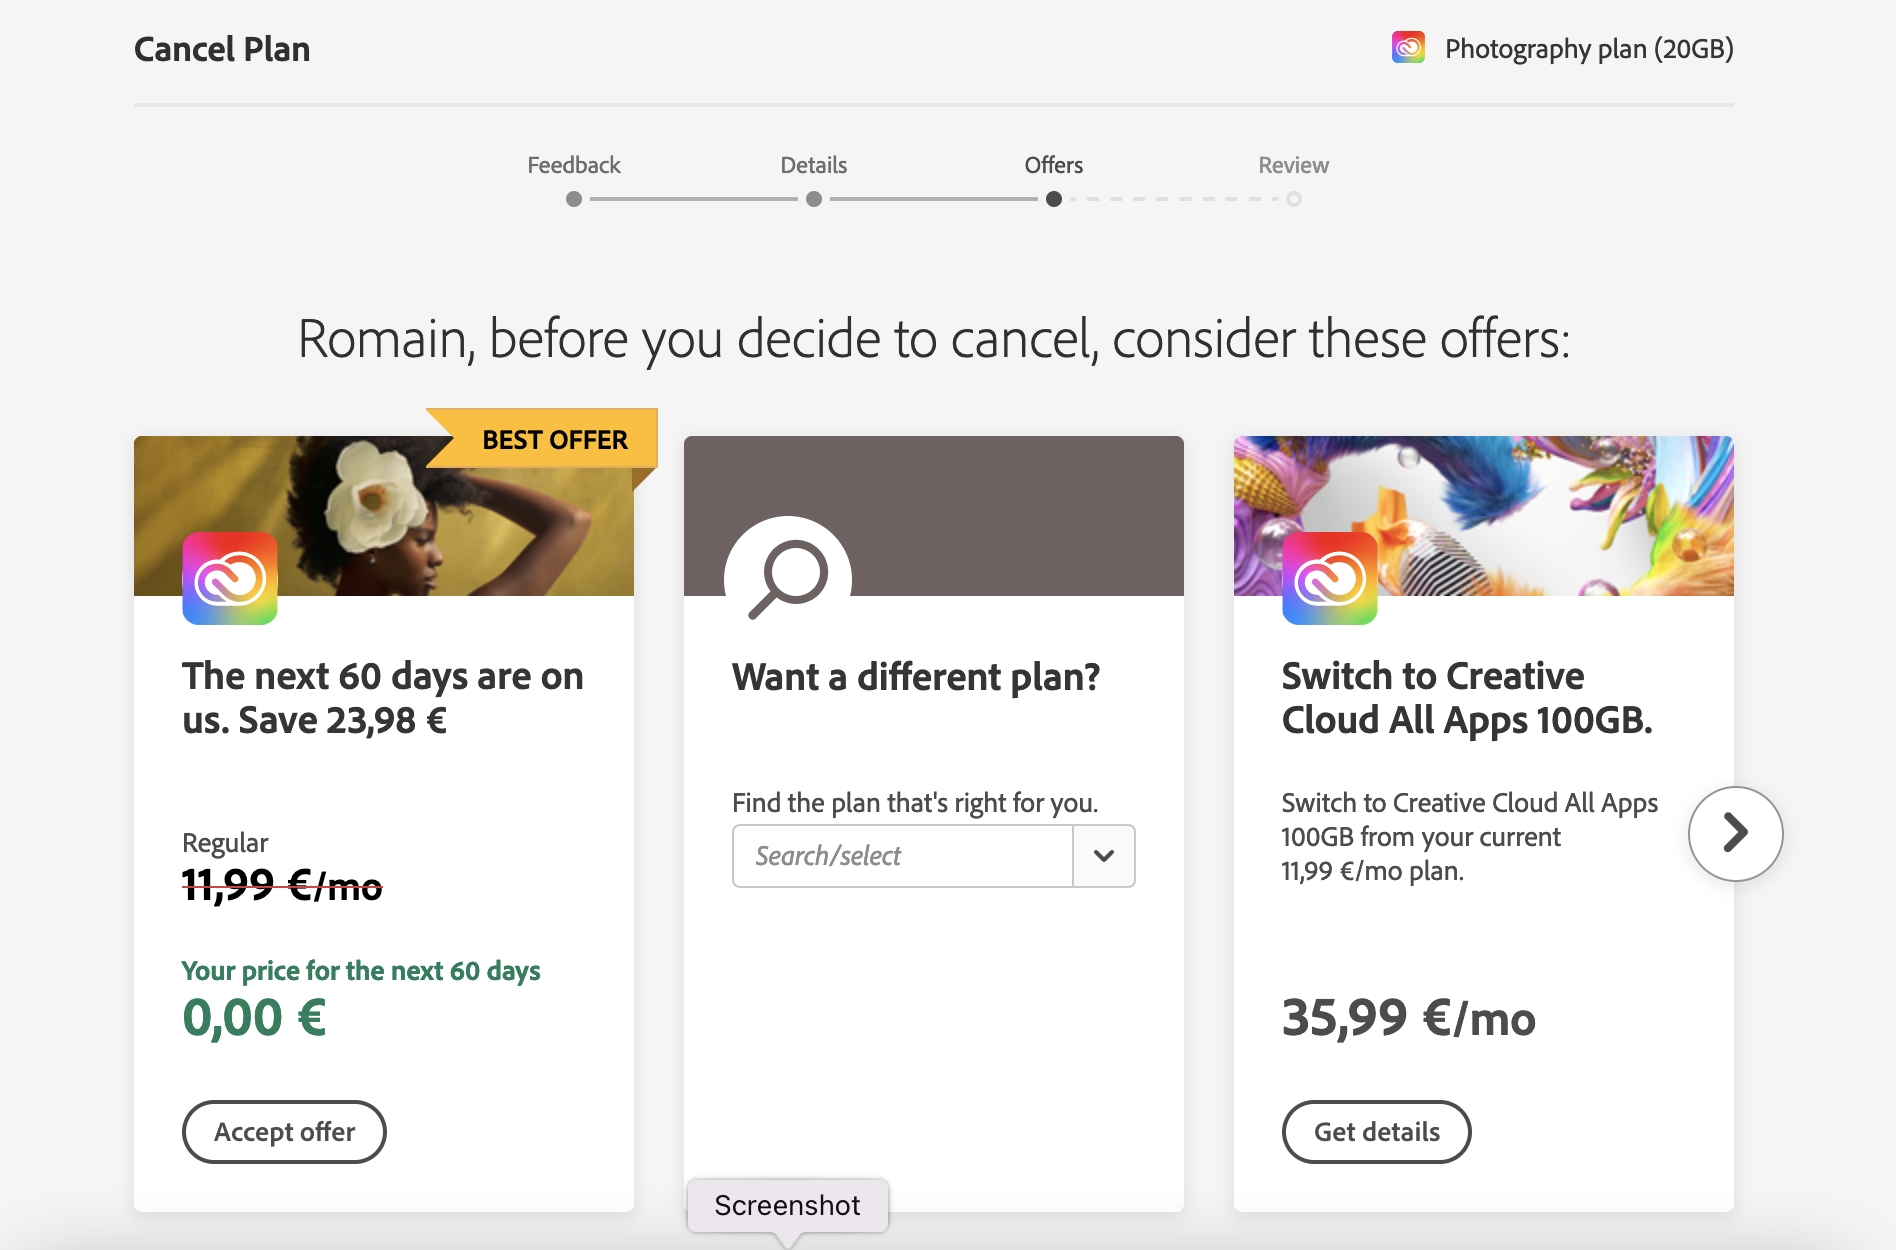Click the Accept offer button
1896x1250 pixels.
point(284,1132)
